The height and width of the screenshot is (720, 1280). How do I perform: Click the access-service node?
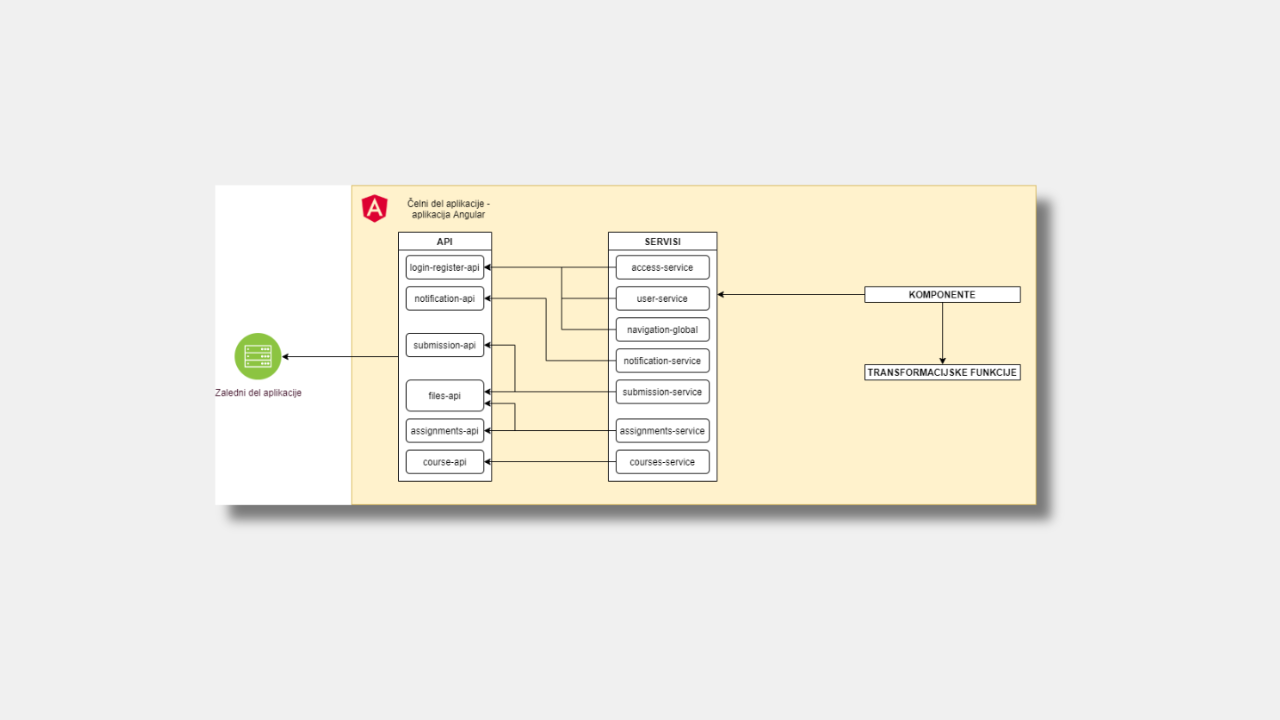coord(662,267)
